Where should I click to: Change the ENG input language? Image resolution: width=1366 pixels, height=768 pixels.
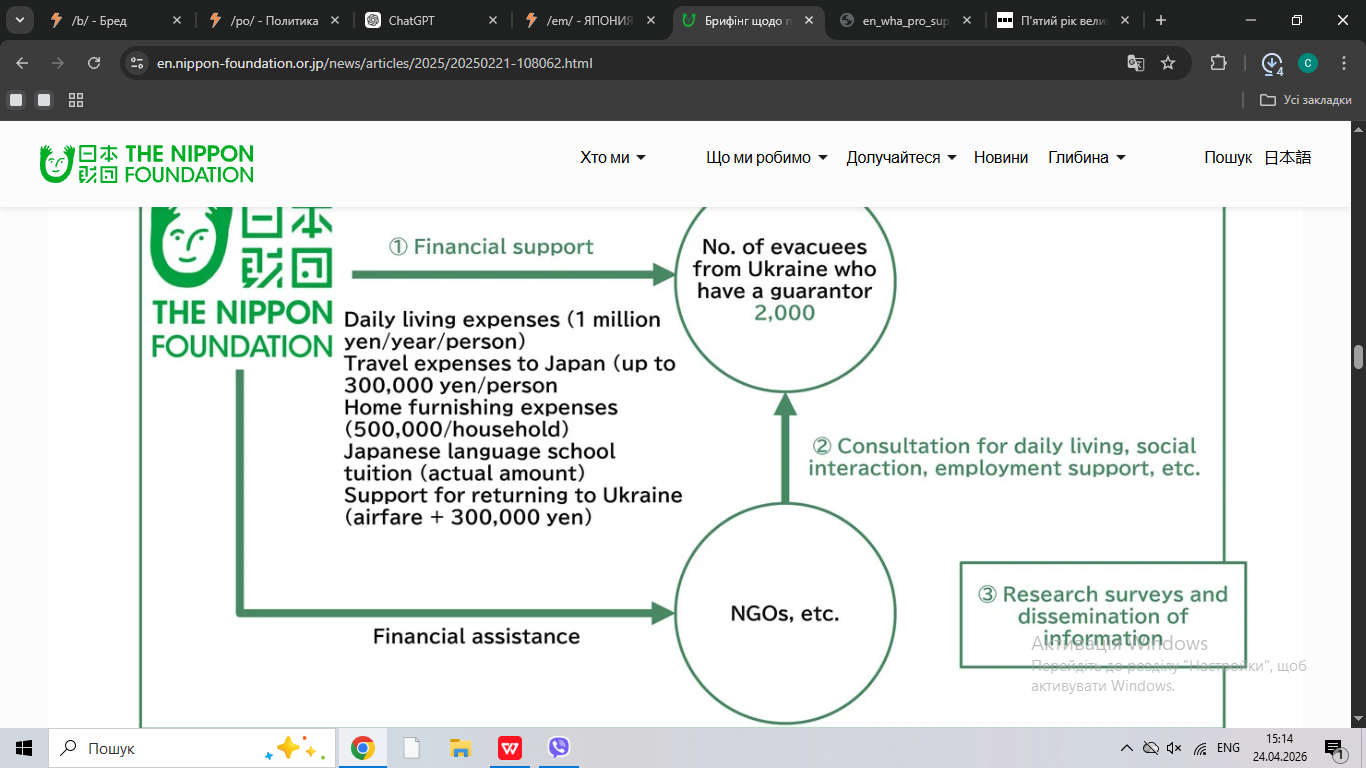point(1228,748)
